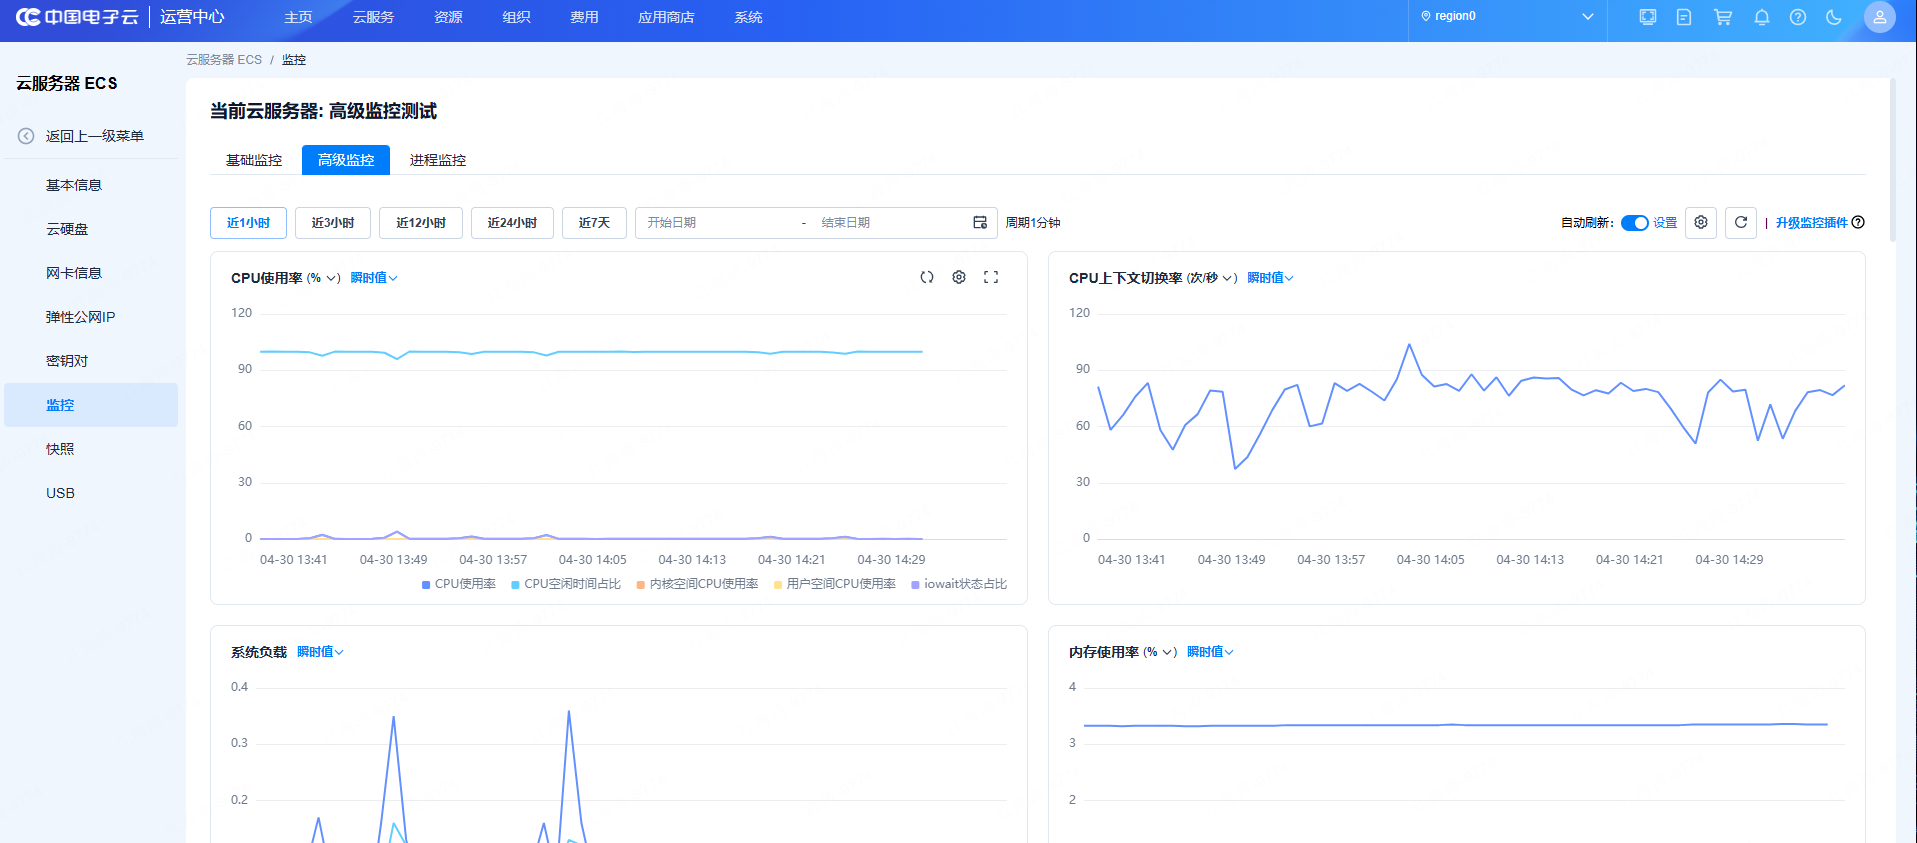Open unit dropdown for 内存使用率 chart
The width and height of the screenshot is (1917, 843).
pyautogui.click(x=1158, y=652)
